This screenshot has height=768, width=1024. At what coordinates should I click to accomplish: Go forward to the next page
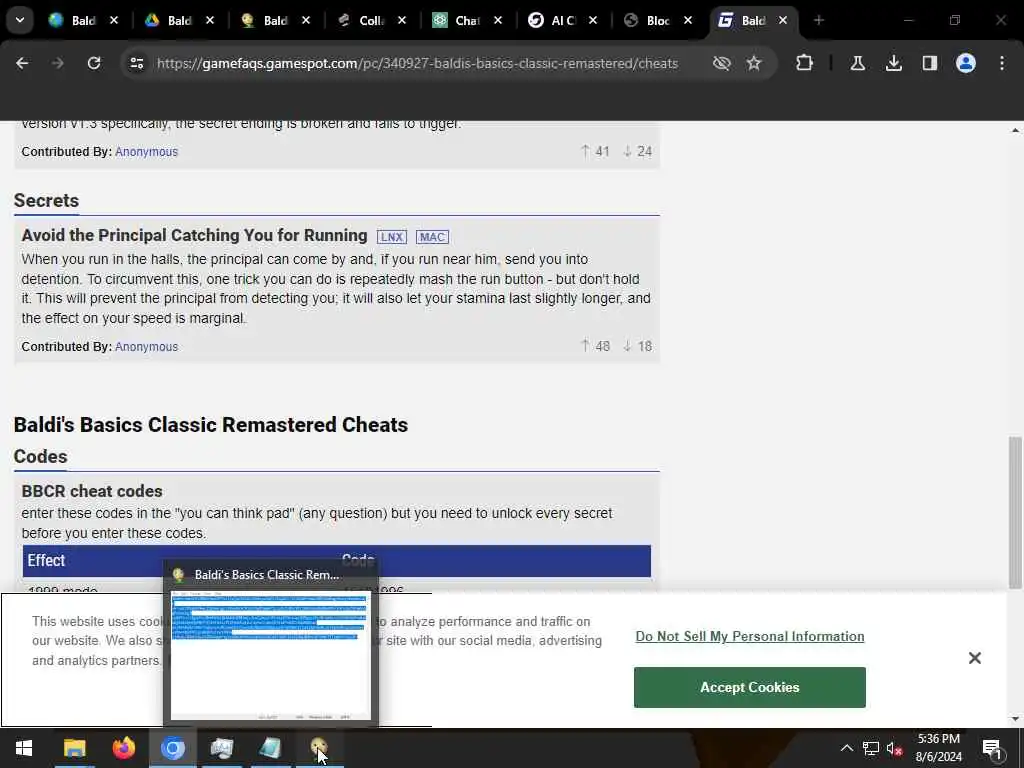pos(57,63)
